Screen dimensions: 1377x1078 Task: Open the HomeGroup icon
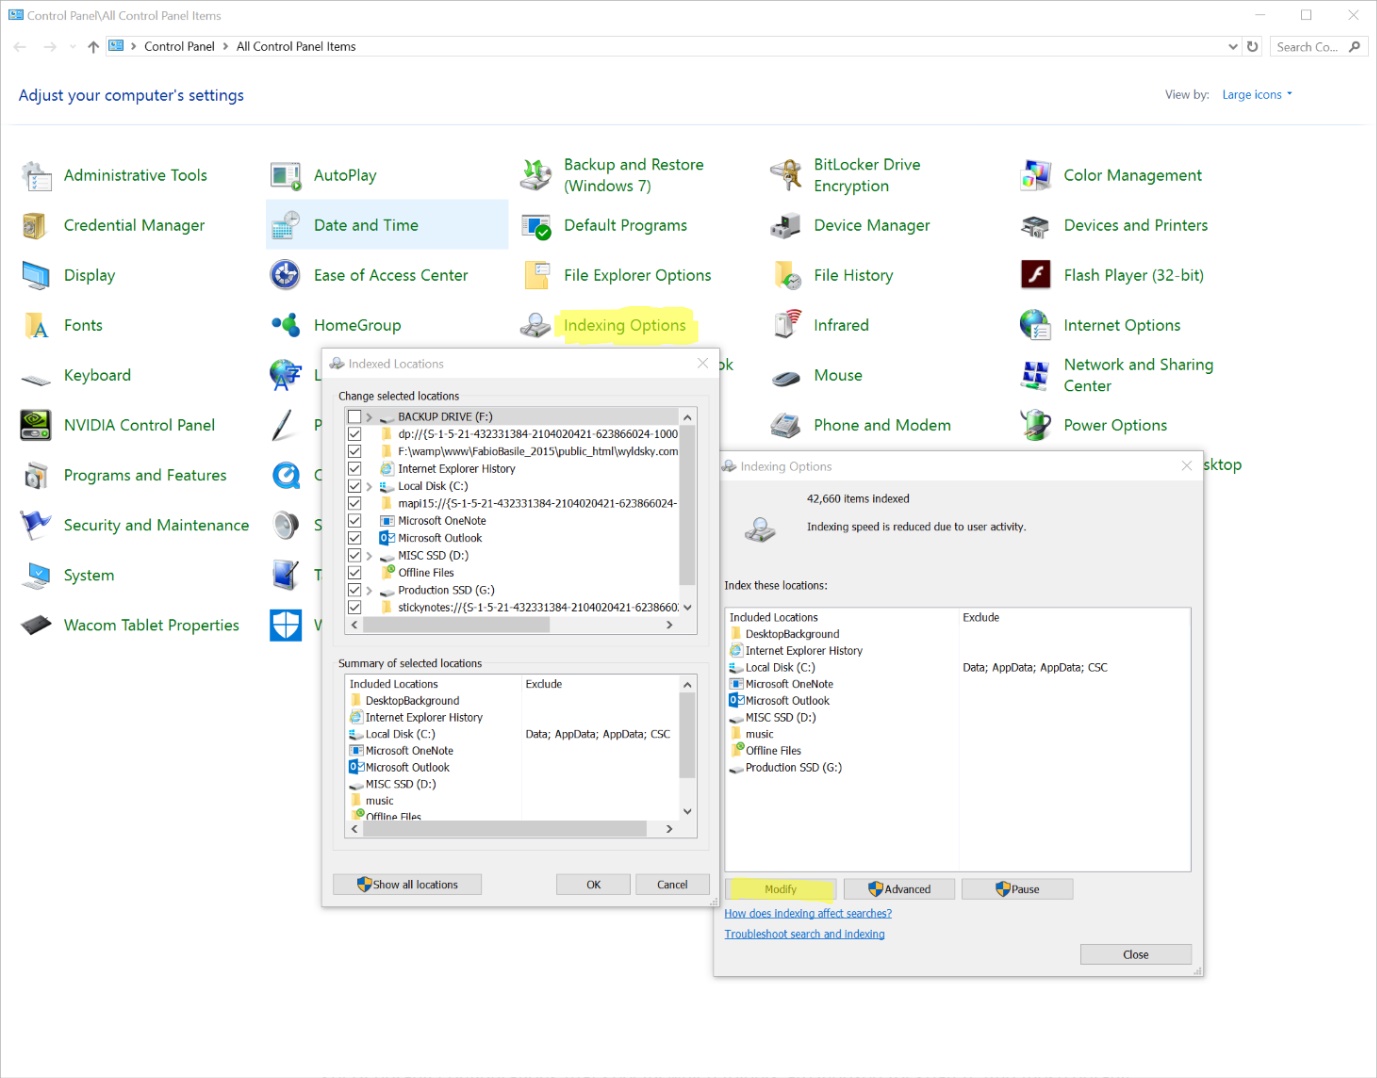click(x=286, y=326)
